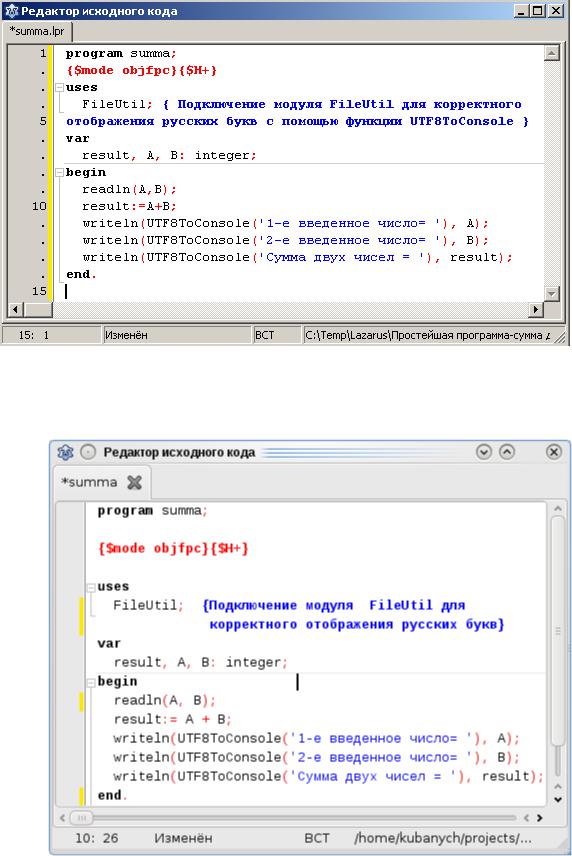Click horizontal scrollbar thumb in lower editor
The height and width of the screenshot is (856, 572).
pyautogui.click(x=82, y=818)
